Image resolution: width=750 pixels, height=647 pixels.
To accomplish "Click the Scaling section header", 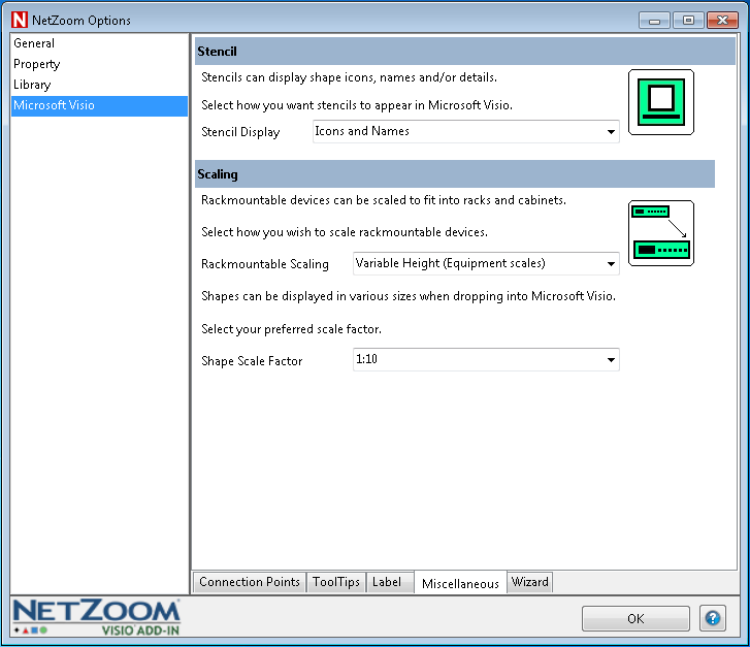I will pyautogui.click(x=455, y=174).
